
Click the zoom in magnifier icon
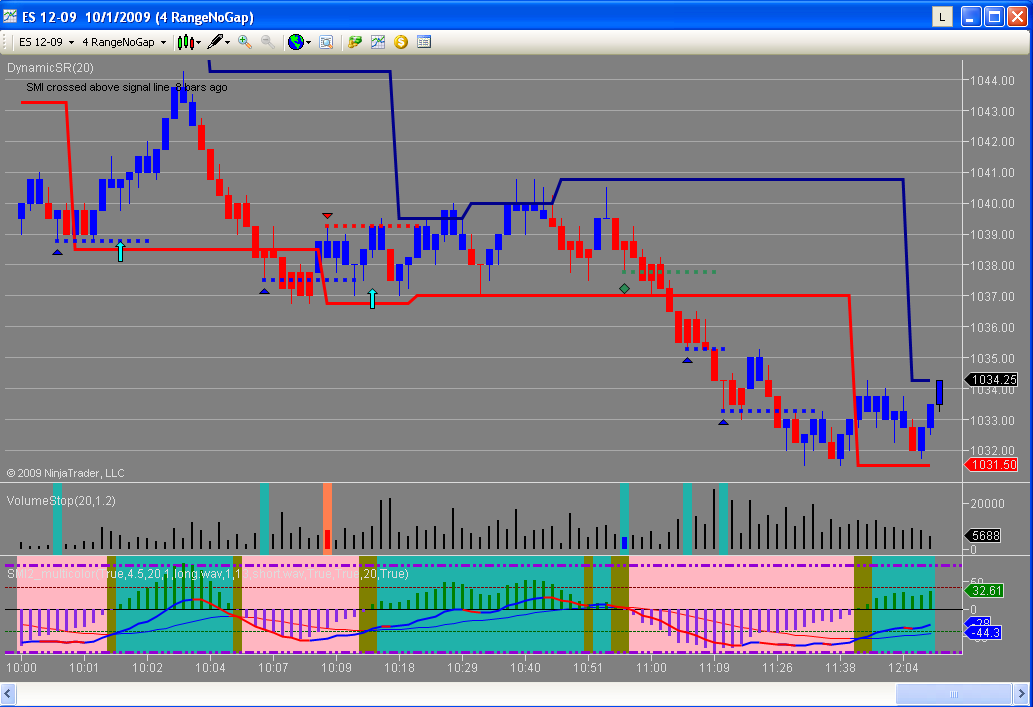point(244,42)
